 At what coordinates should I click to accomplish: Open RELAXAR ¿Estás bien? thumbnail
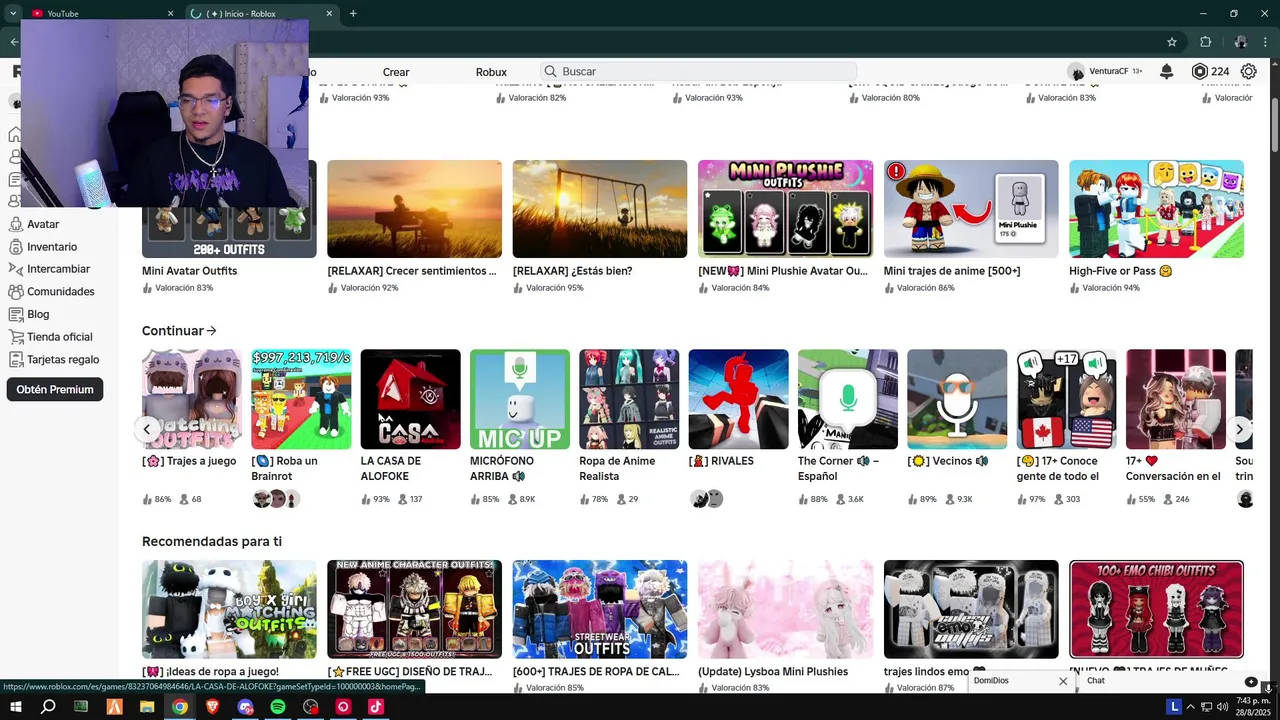coord(600,209)
